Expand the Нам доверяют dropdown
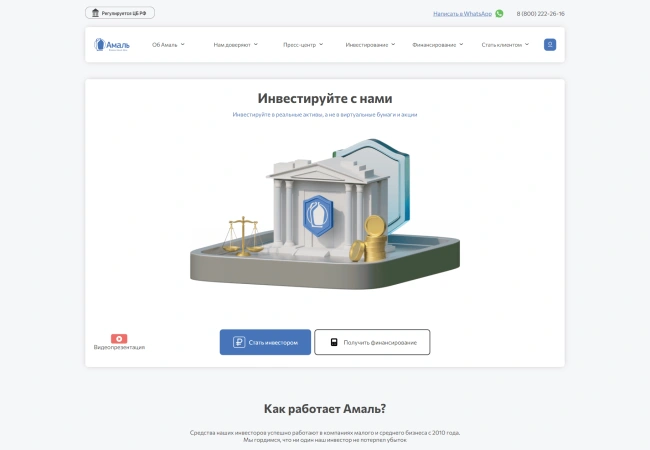The width and height of the screenshot is (650, 450). [235, 45]
